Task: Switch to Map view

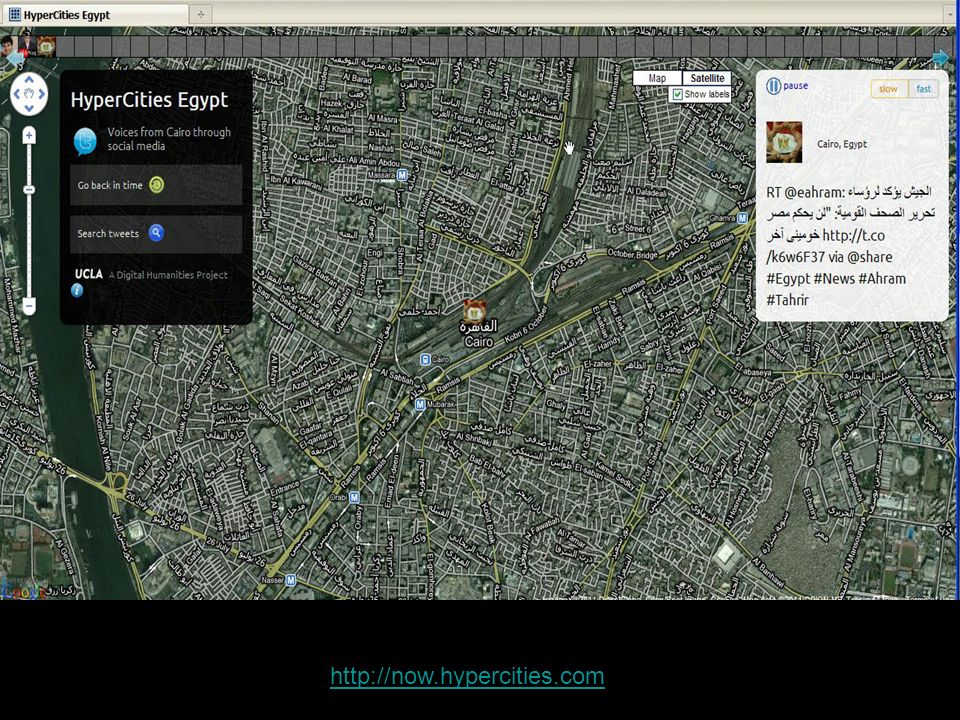Action: (657, 78)
